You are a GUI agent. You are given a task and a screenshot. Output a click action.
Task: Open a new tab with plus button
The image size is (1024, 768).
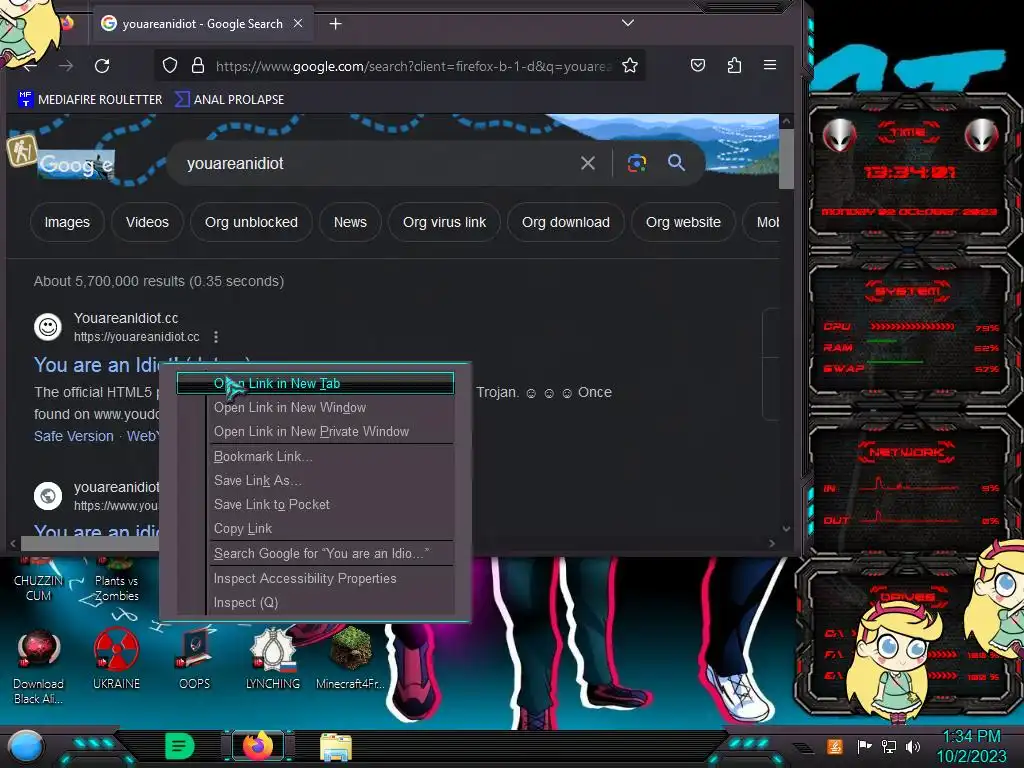335,24
